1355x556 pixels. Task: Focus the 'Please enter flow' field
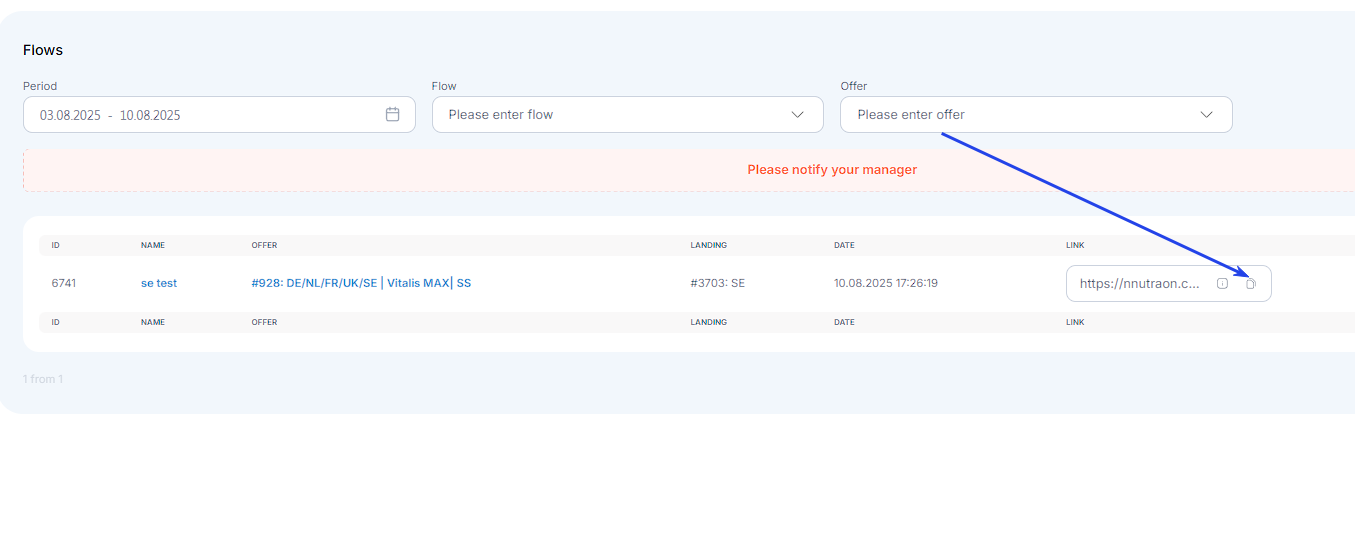(x=628, y=114)
